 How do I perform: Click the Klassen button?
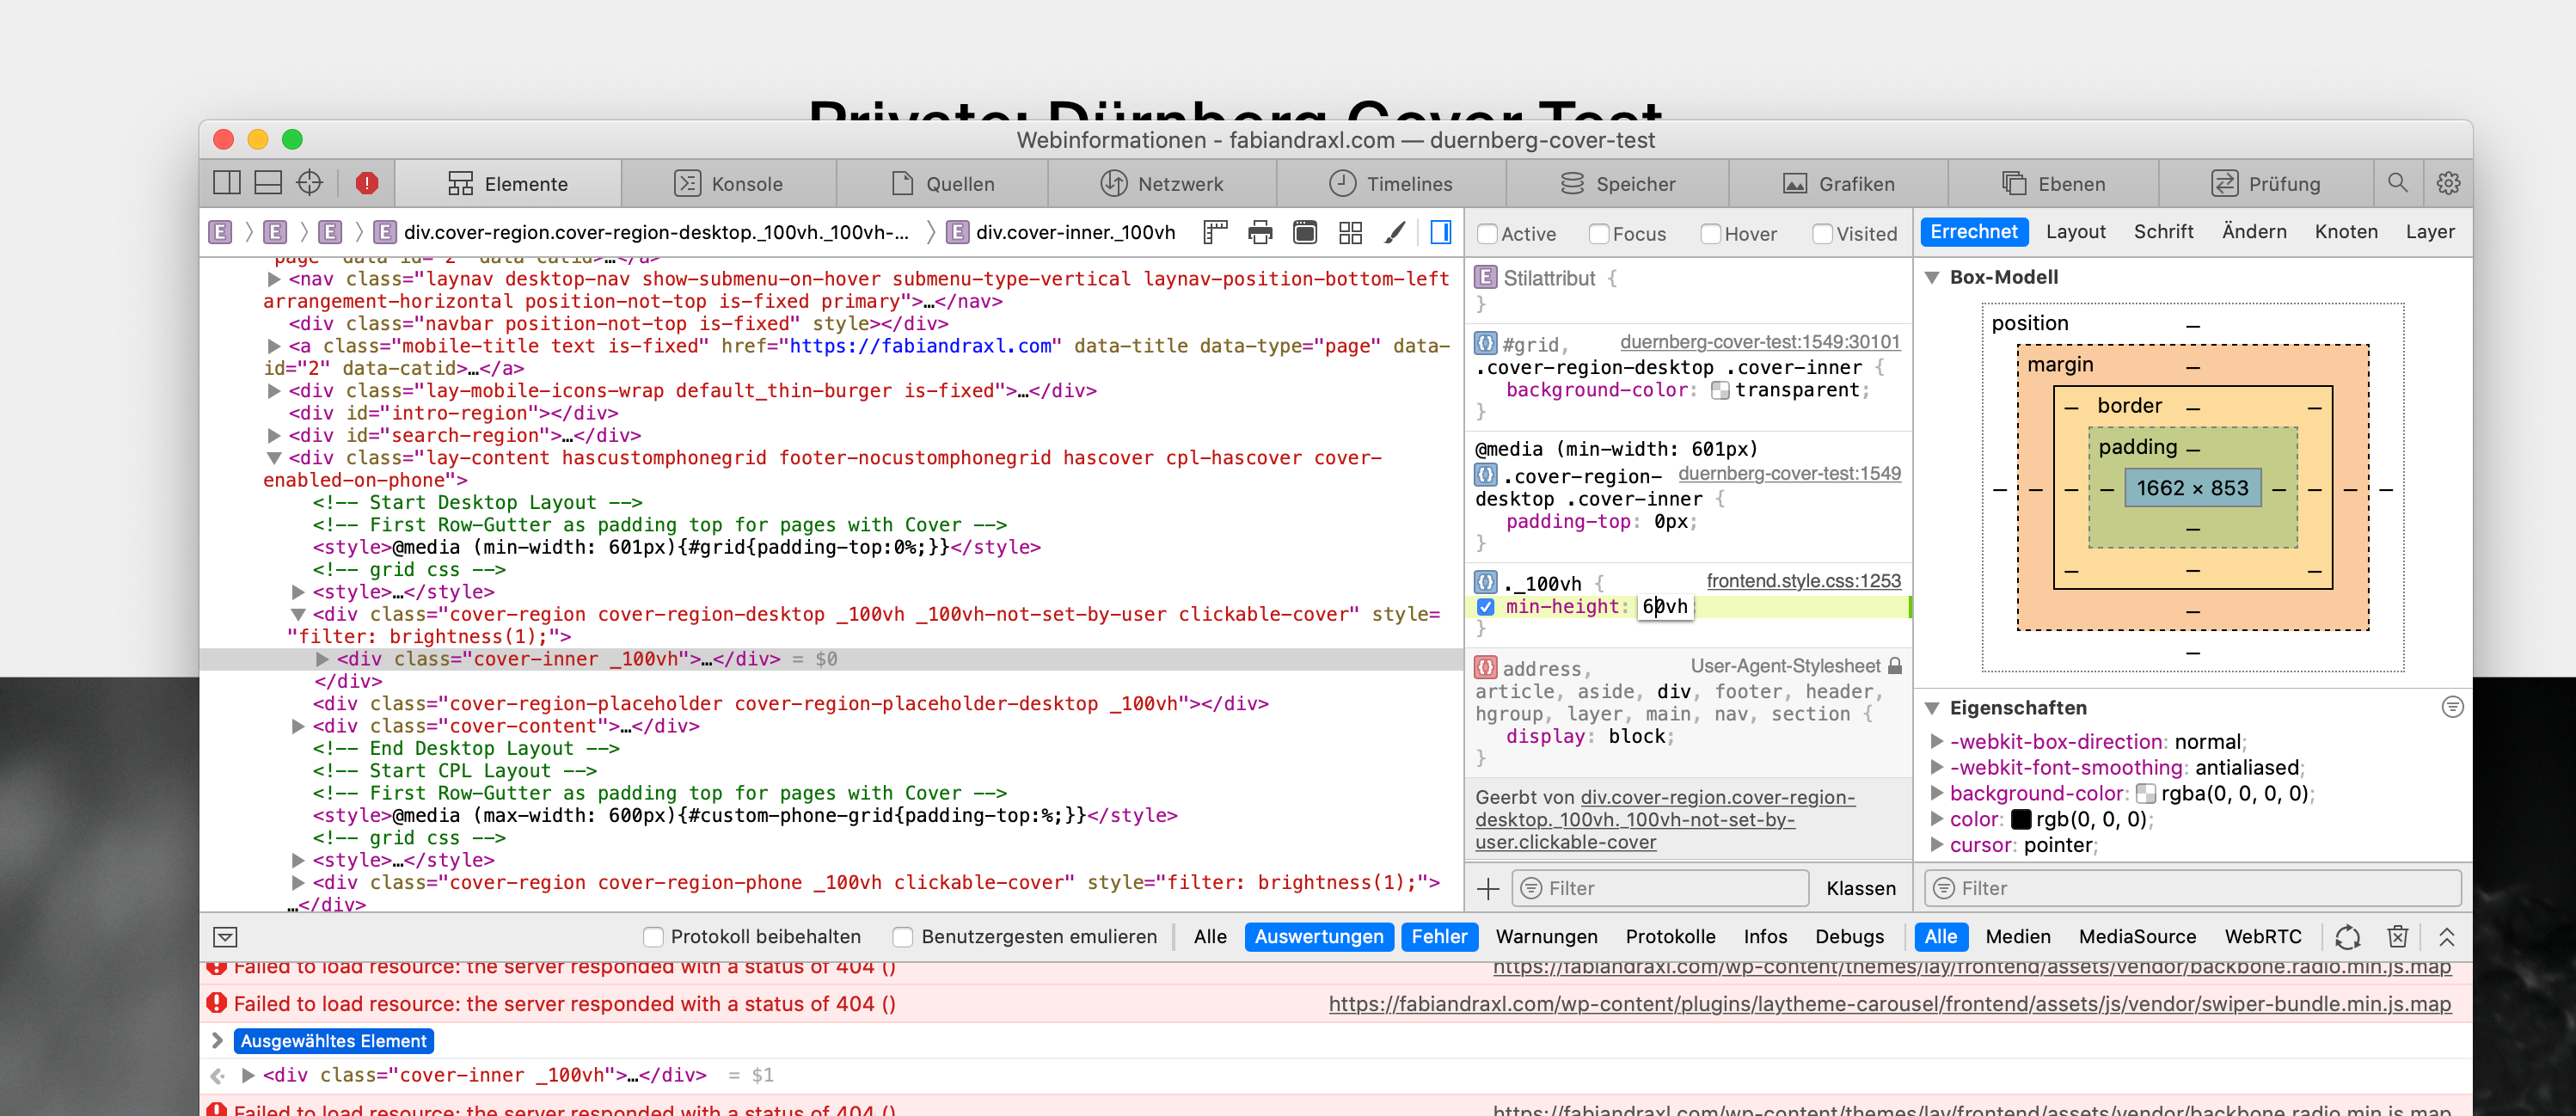(1860, 888)
